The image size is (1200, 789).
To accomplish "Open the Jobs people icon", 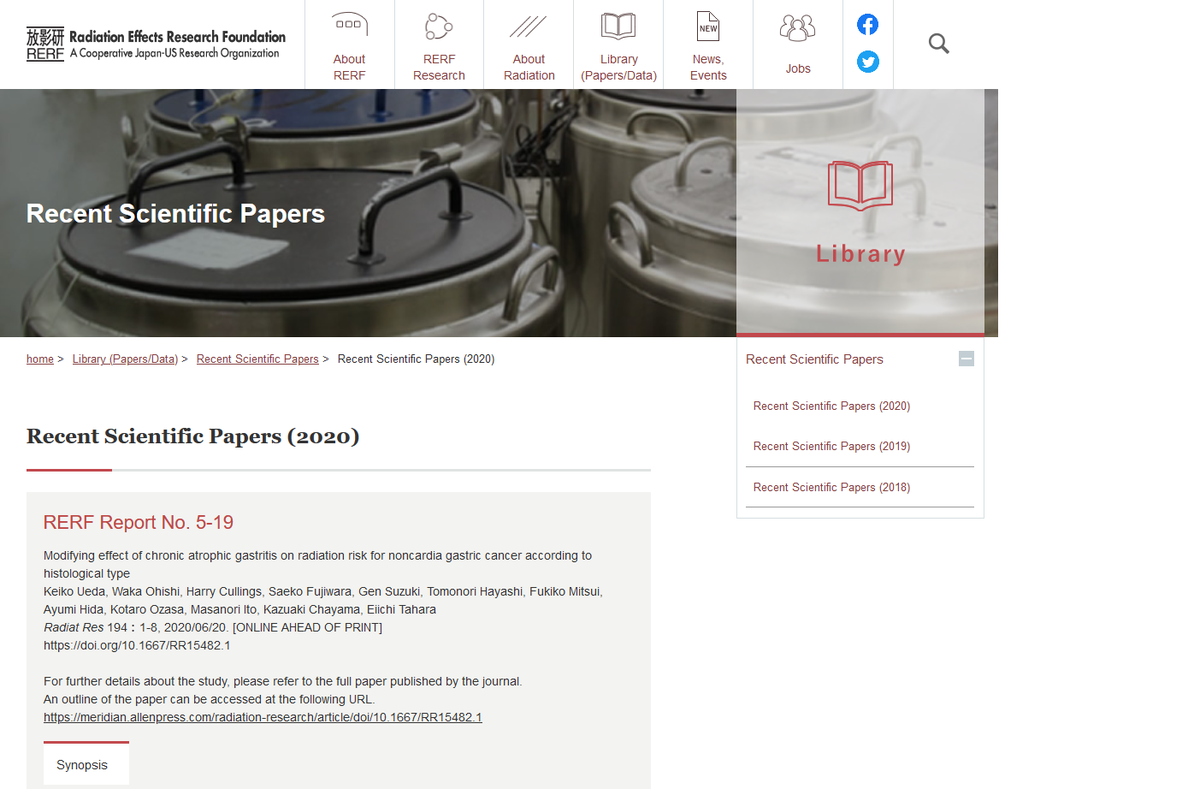I will 797,28.
